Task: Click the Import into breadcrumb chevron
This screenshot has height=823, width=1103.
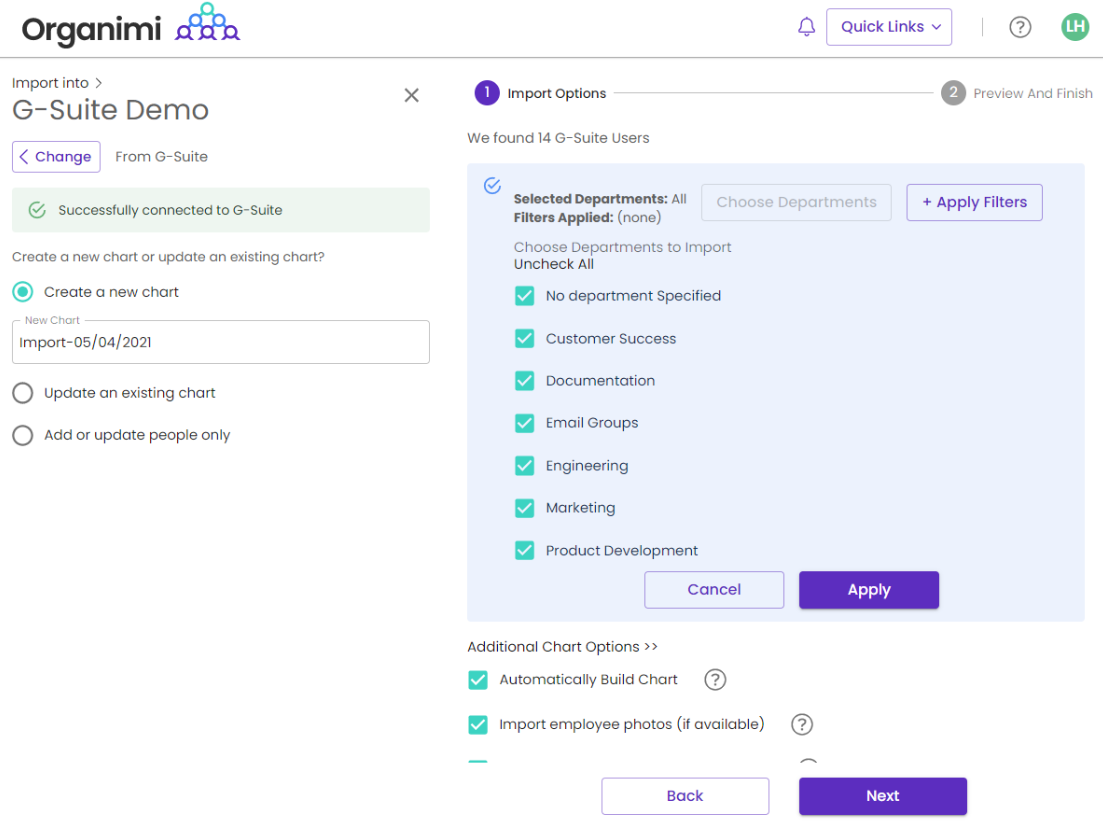Action: pyautogui.click(x=99, y=83)
